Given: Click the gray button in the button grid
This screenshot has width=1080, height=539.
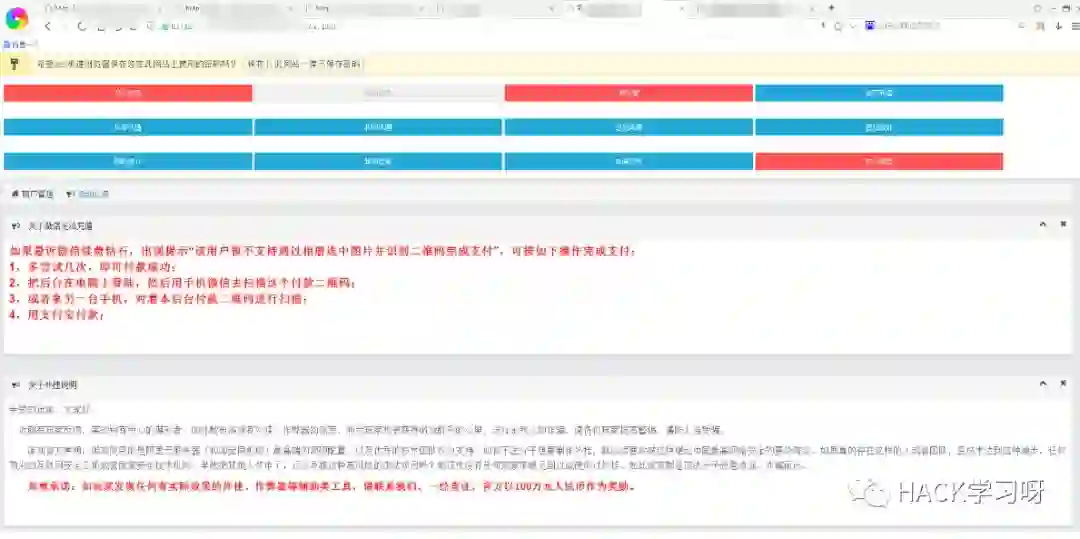Looking at the screenshot, I should pyautogui.click(x=377, y=93).
